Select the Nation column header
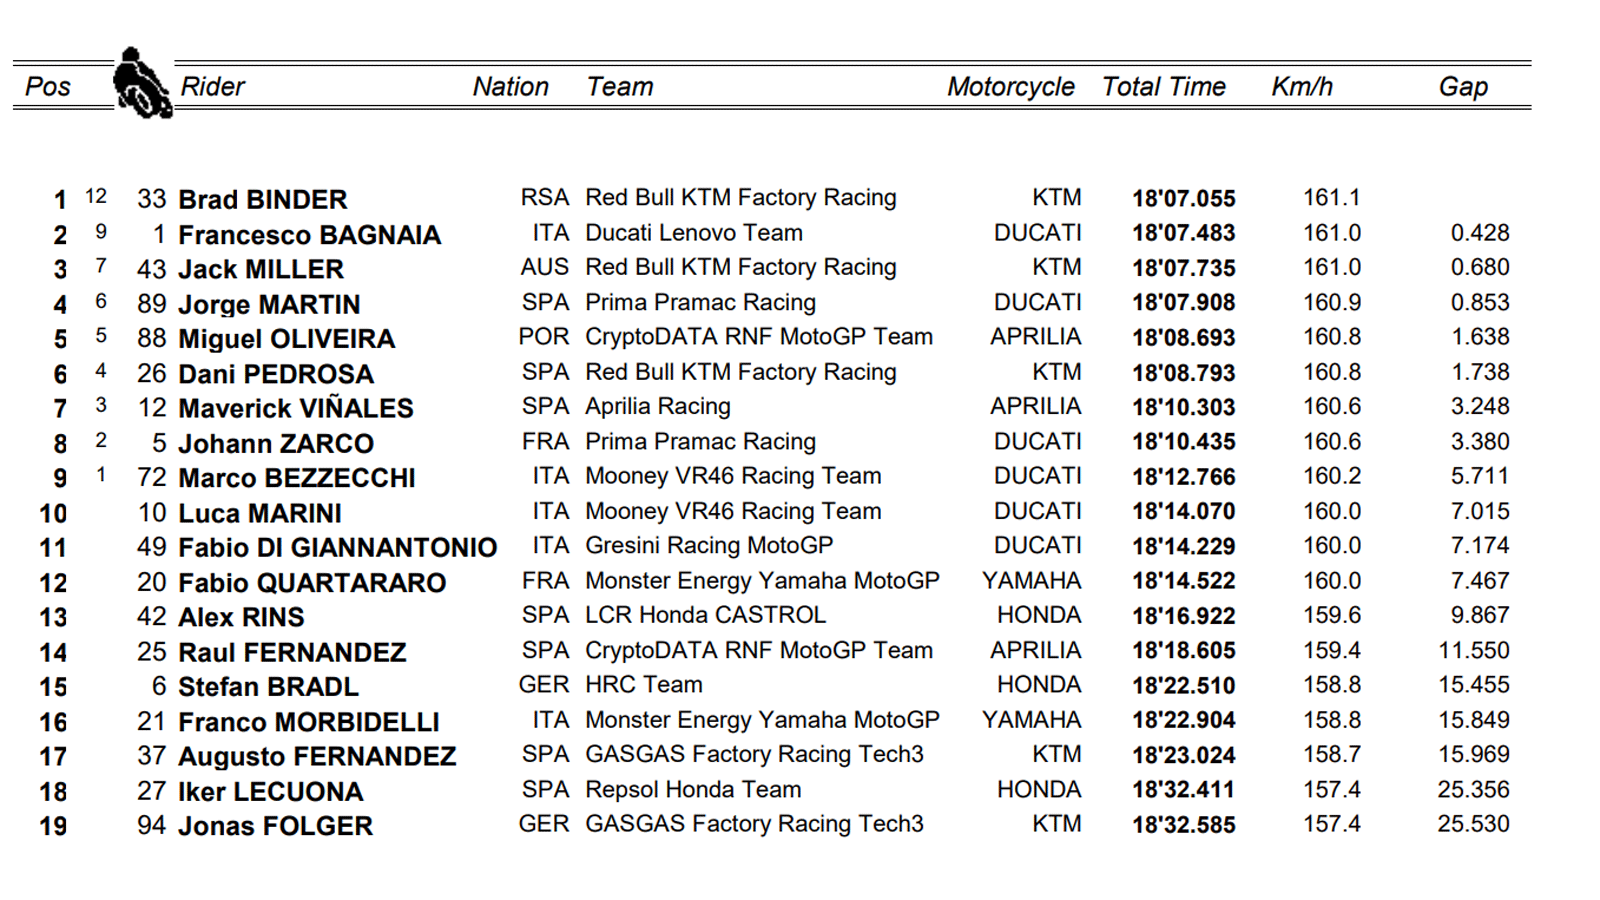This screenshot has width=1600, height=900. (511, 87)
